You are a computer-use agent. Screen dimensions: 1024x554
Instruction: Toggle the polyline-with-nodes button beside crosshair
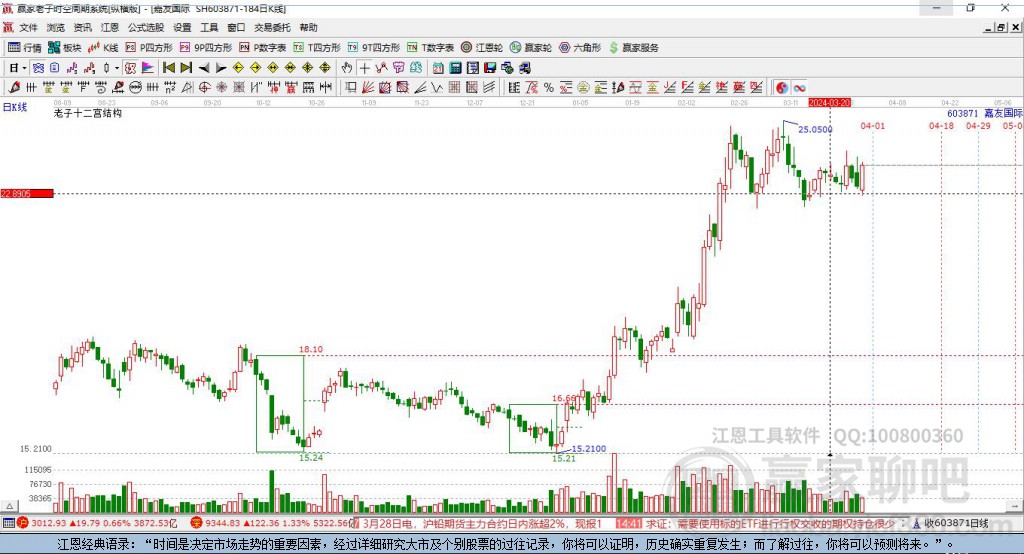click(x=381, y=68)
